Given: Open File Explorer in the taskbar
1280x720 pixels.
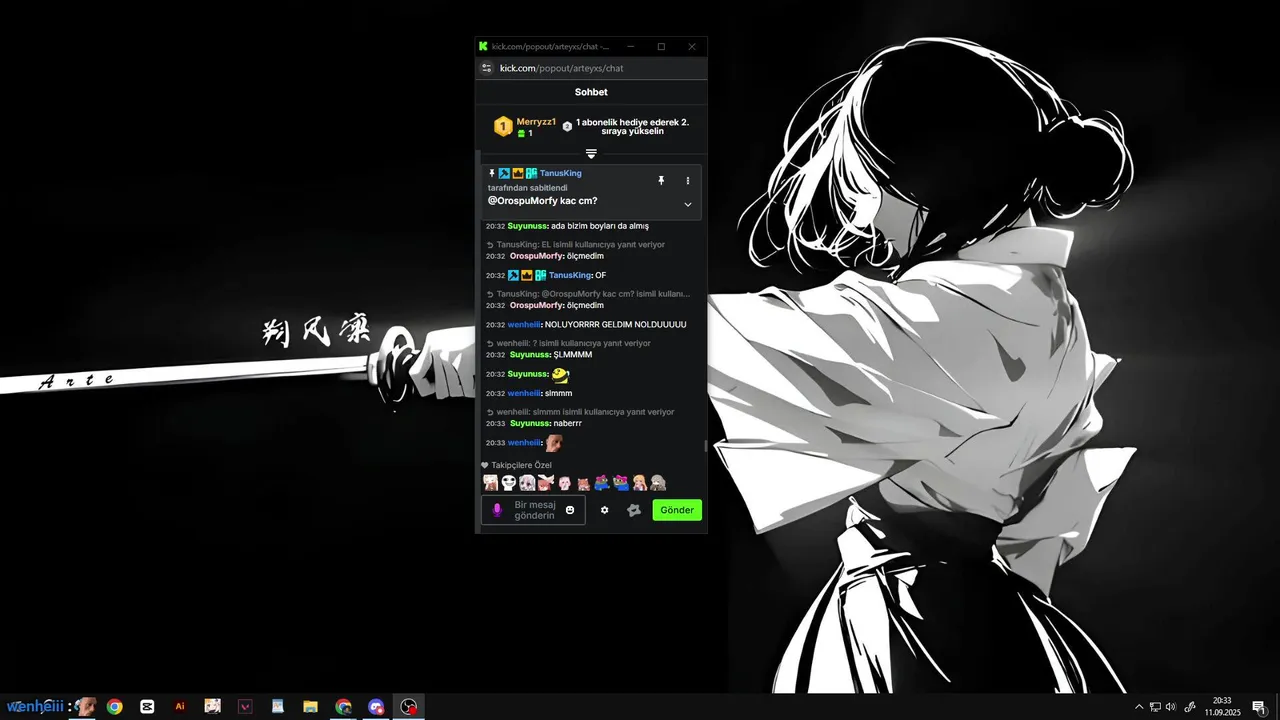Looking at the screenshot, I should point(311,706).
